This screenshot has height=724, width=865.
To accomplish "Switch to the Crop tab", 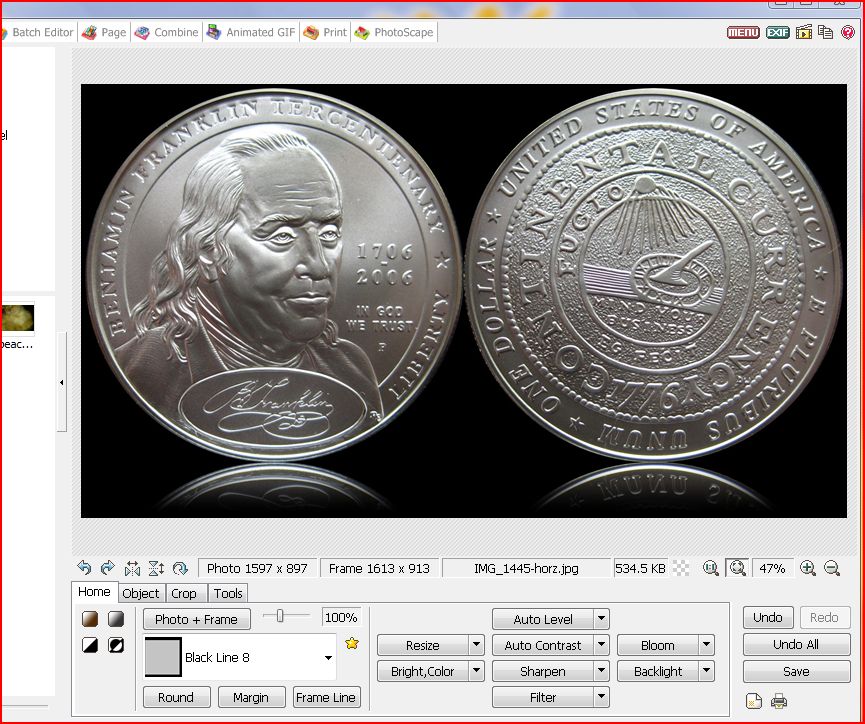I will (184, 593).
